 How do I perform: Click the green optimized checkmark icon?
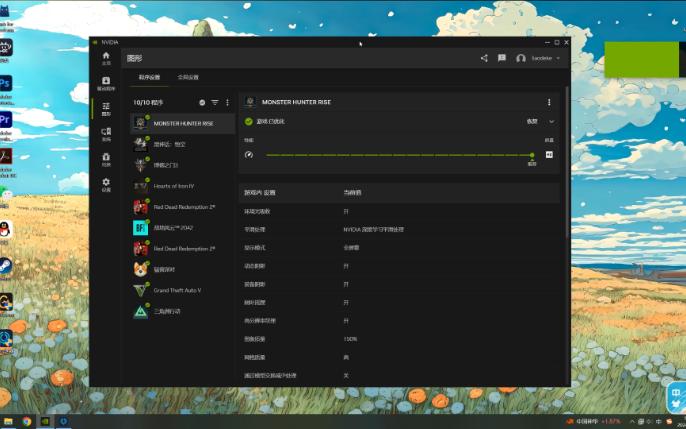point(248,122)
